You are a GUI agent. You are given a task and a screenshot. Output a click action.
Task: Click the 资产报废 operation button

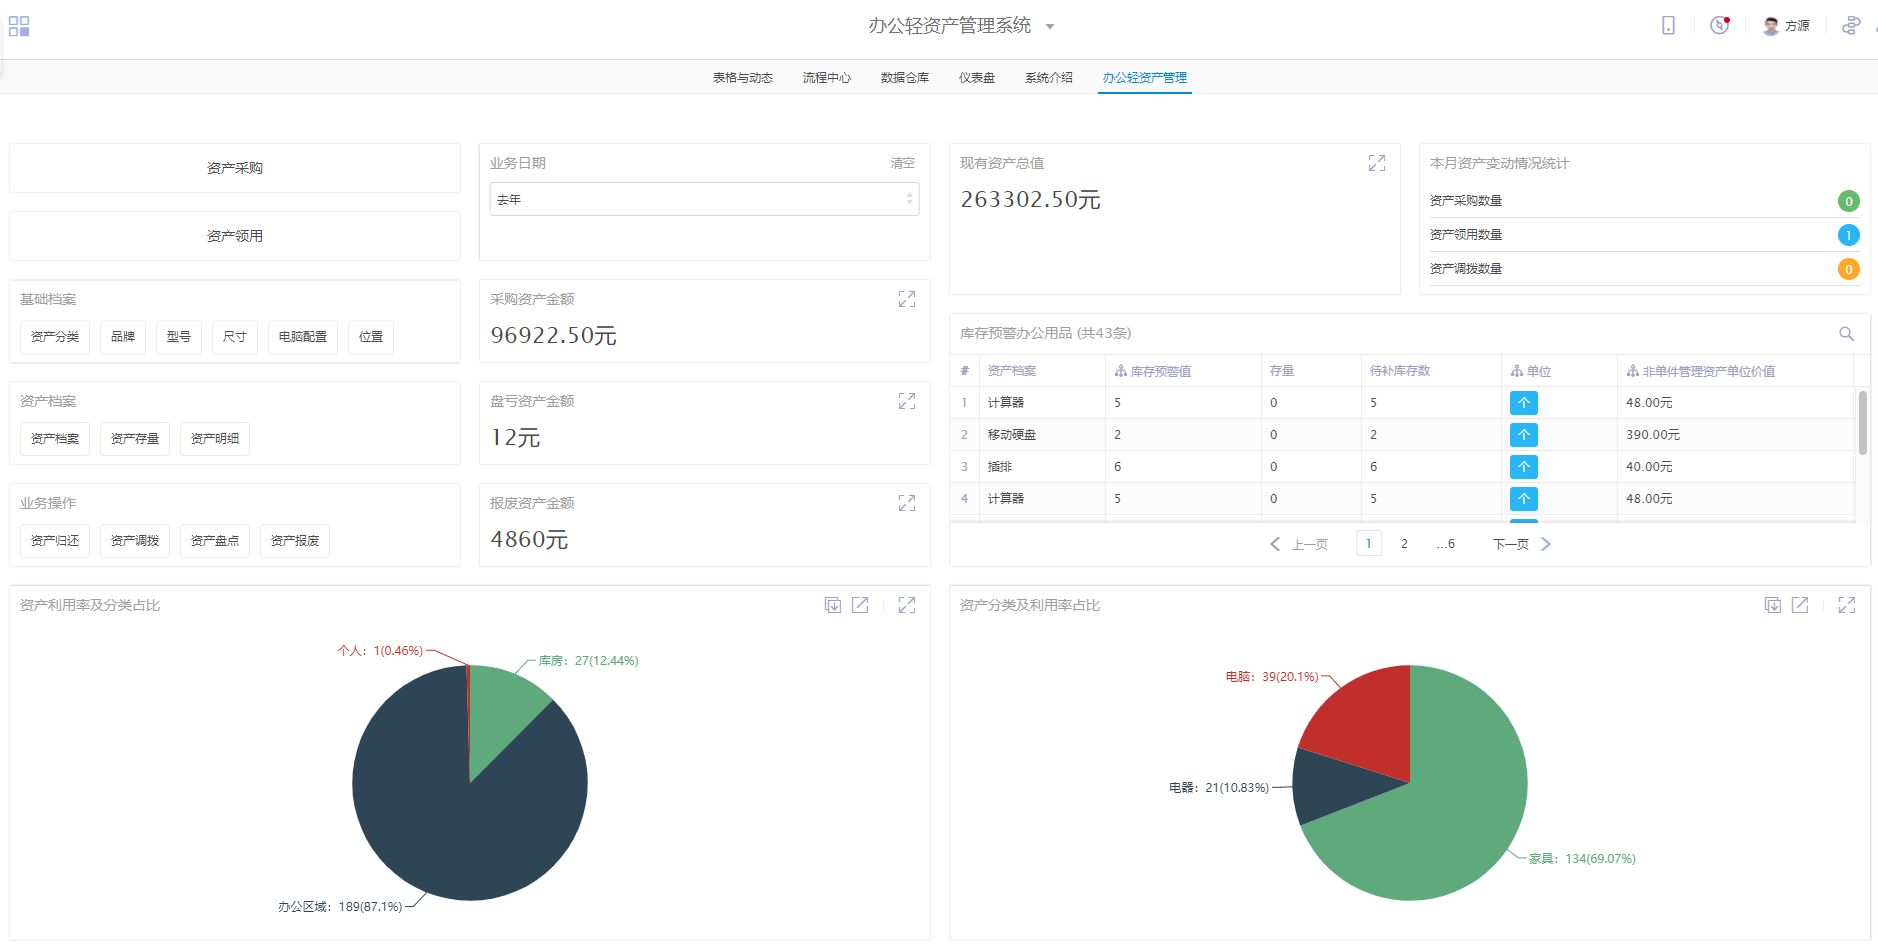tap(295, 541)
